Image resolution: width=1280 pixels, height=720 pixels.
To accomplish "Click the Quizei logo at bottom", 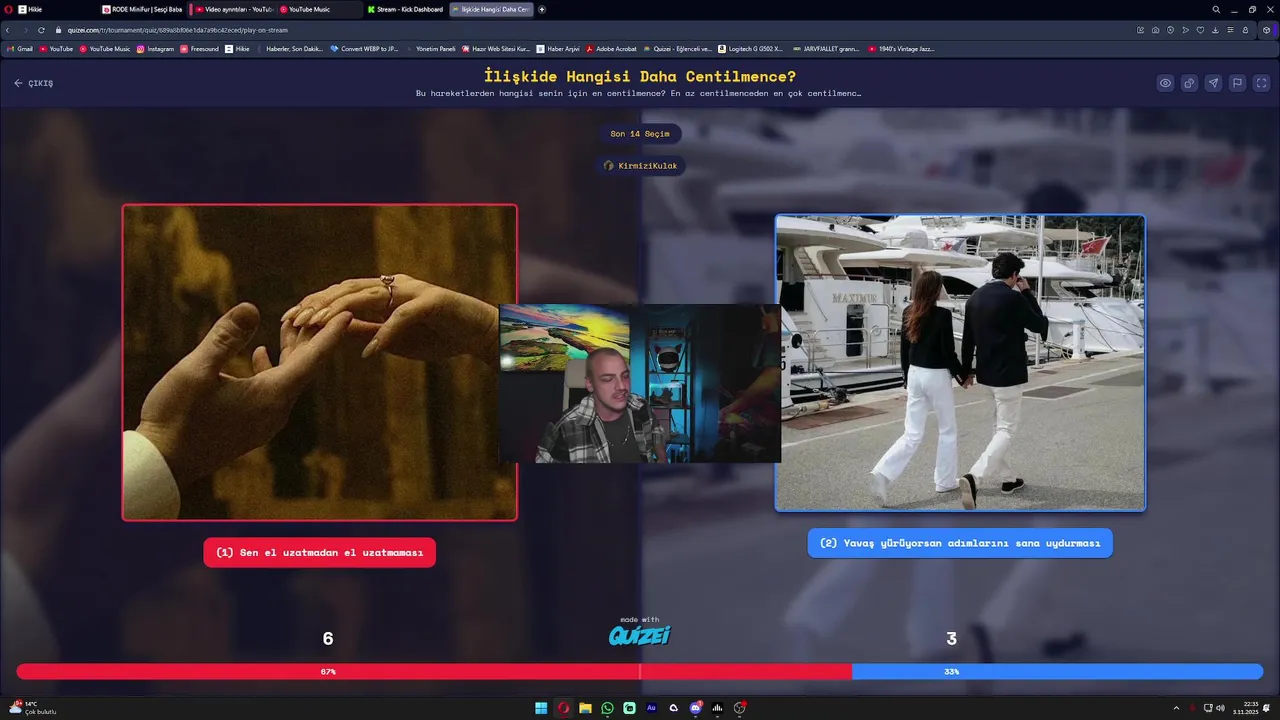I will pos(640,635).
